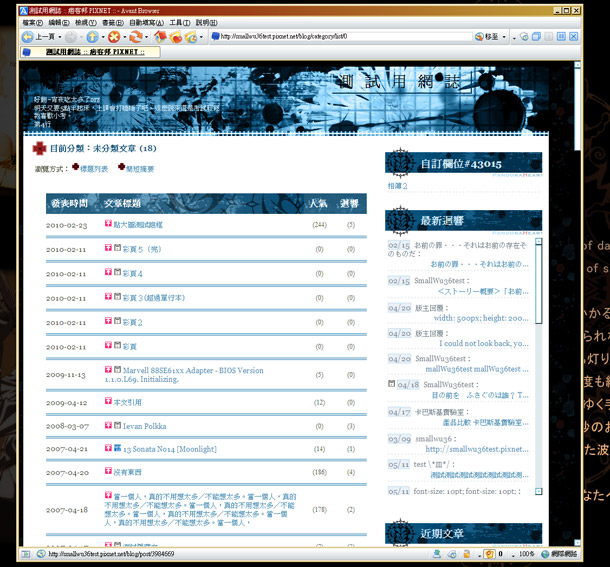Open the Favorites toolbar icon
Image resolution: width=610 pixels, height=567 pixels.
click(x=176, y=37)
